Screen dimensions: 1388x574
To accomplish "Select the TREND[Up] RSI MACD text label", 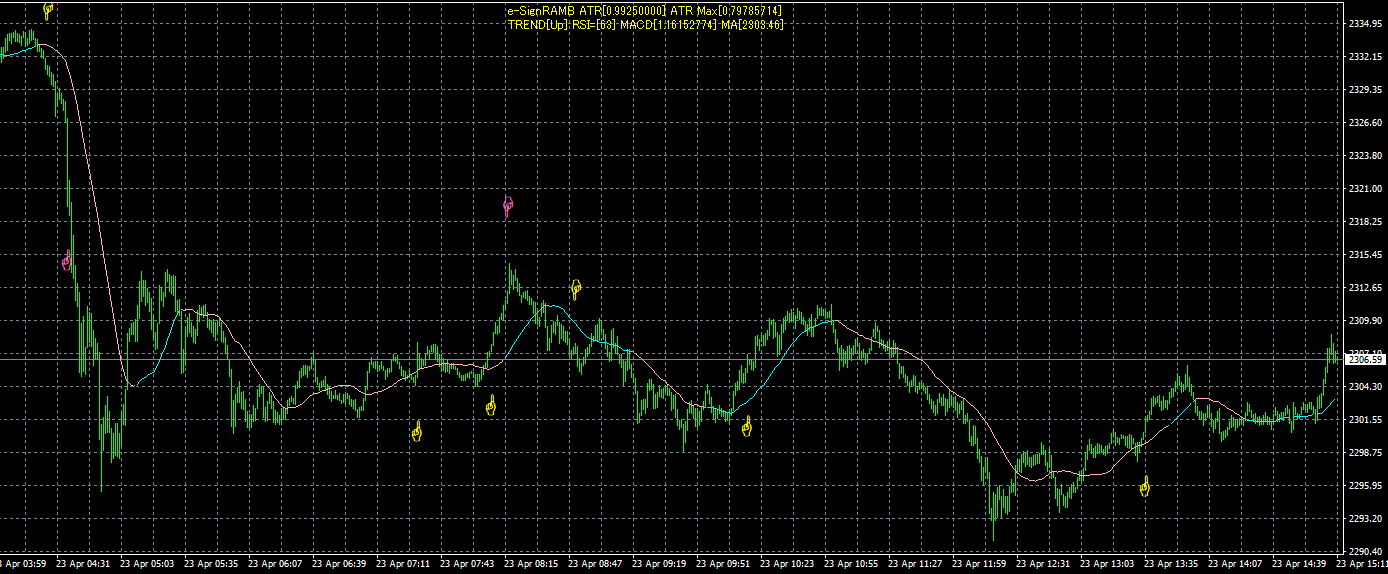I will (644, 24).
